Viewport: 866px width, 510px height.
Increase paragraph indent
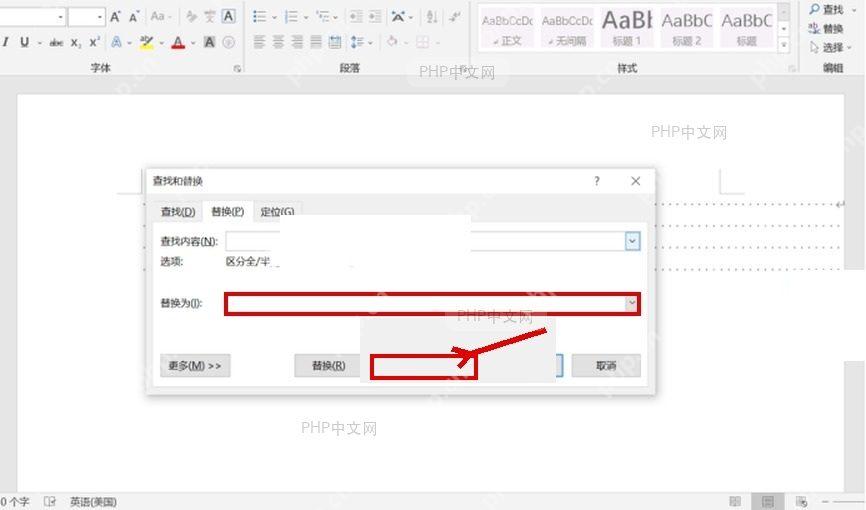(375, 17)
